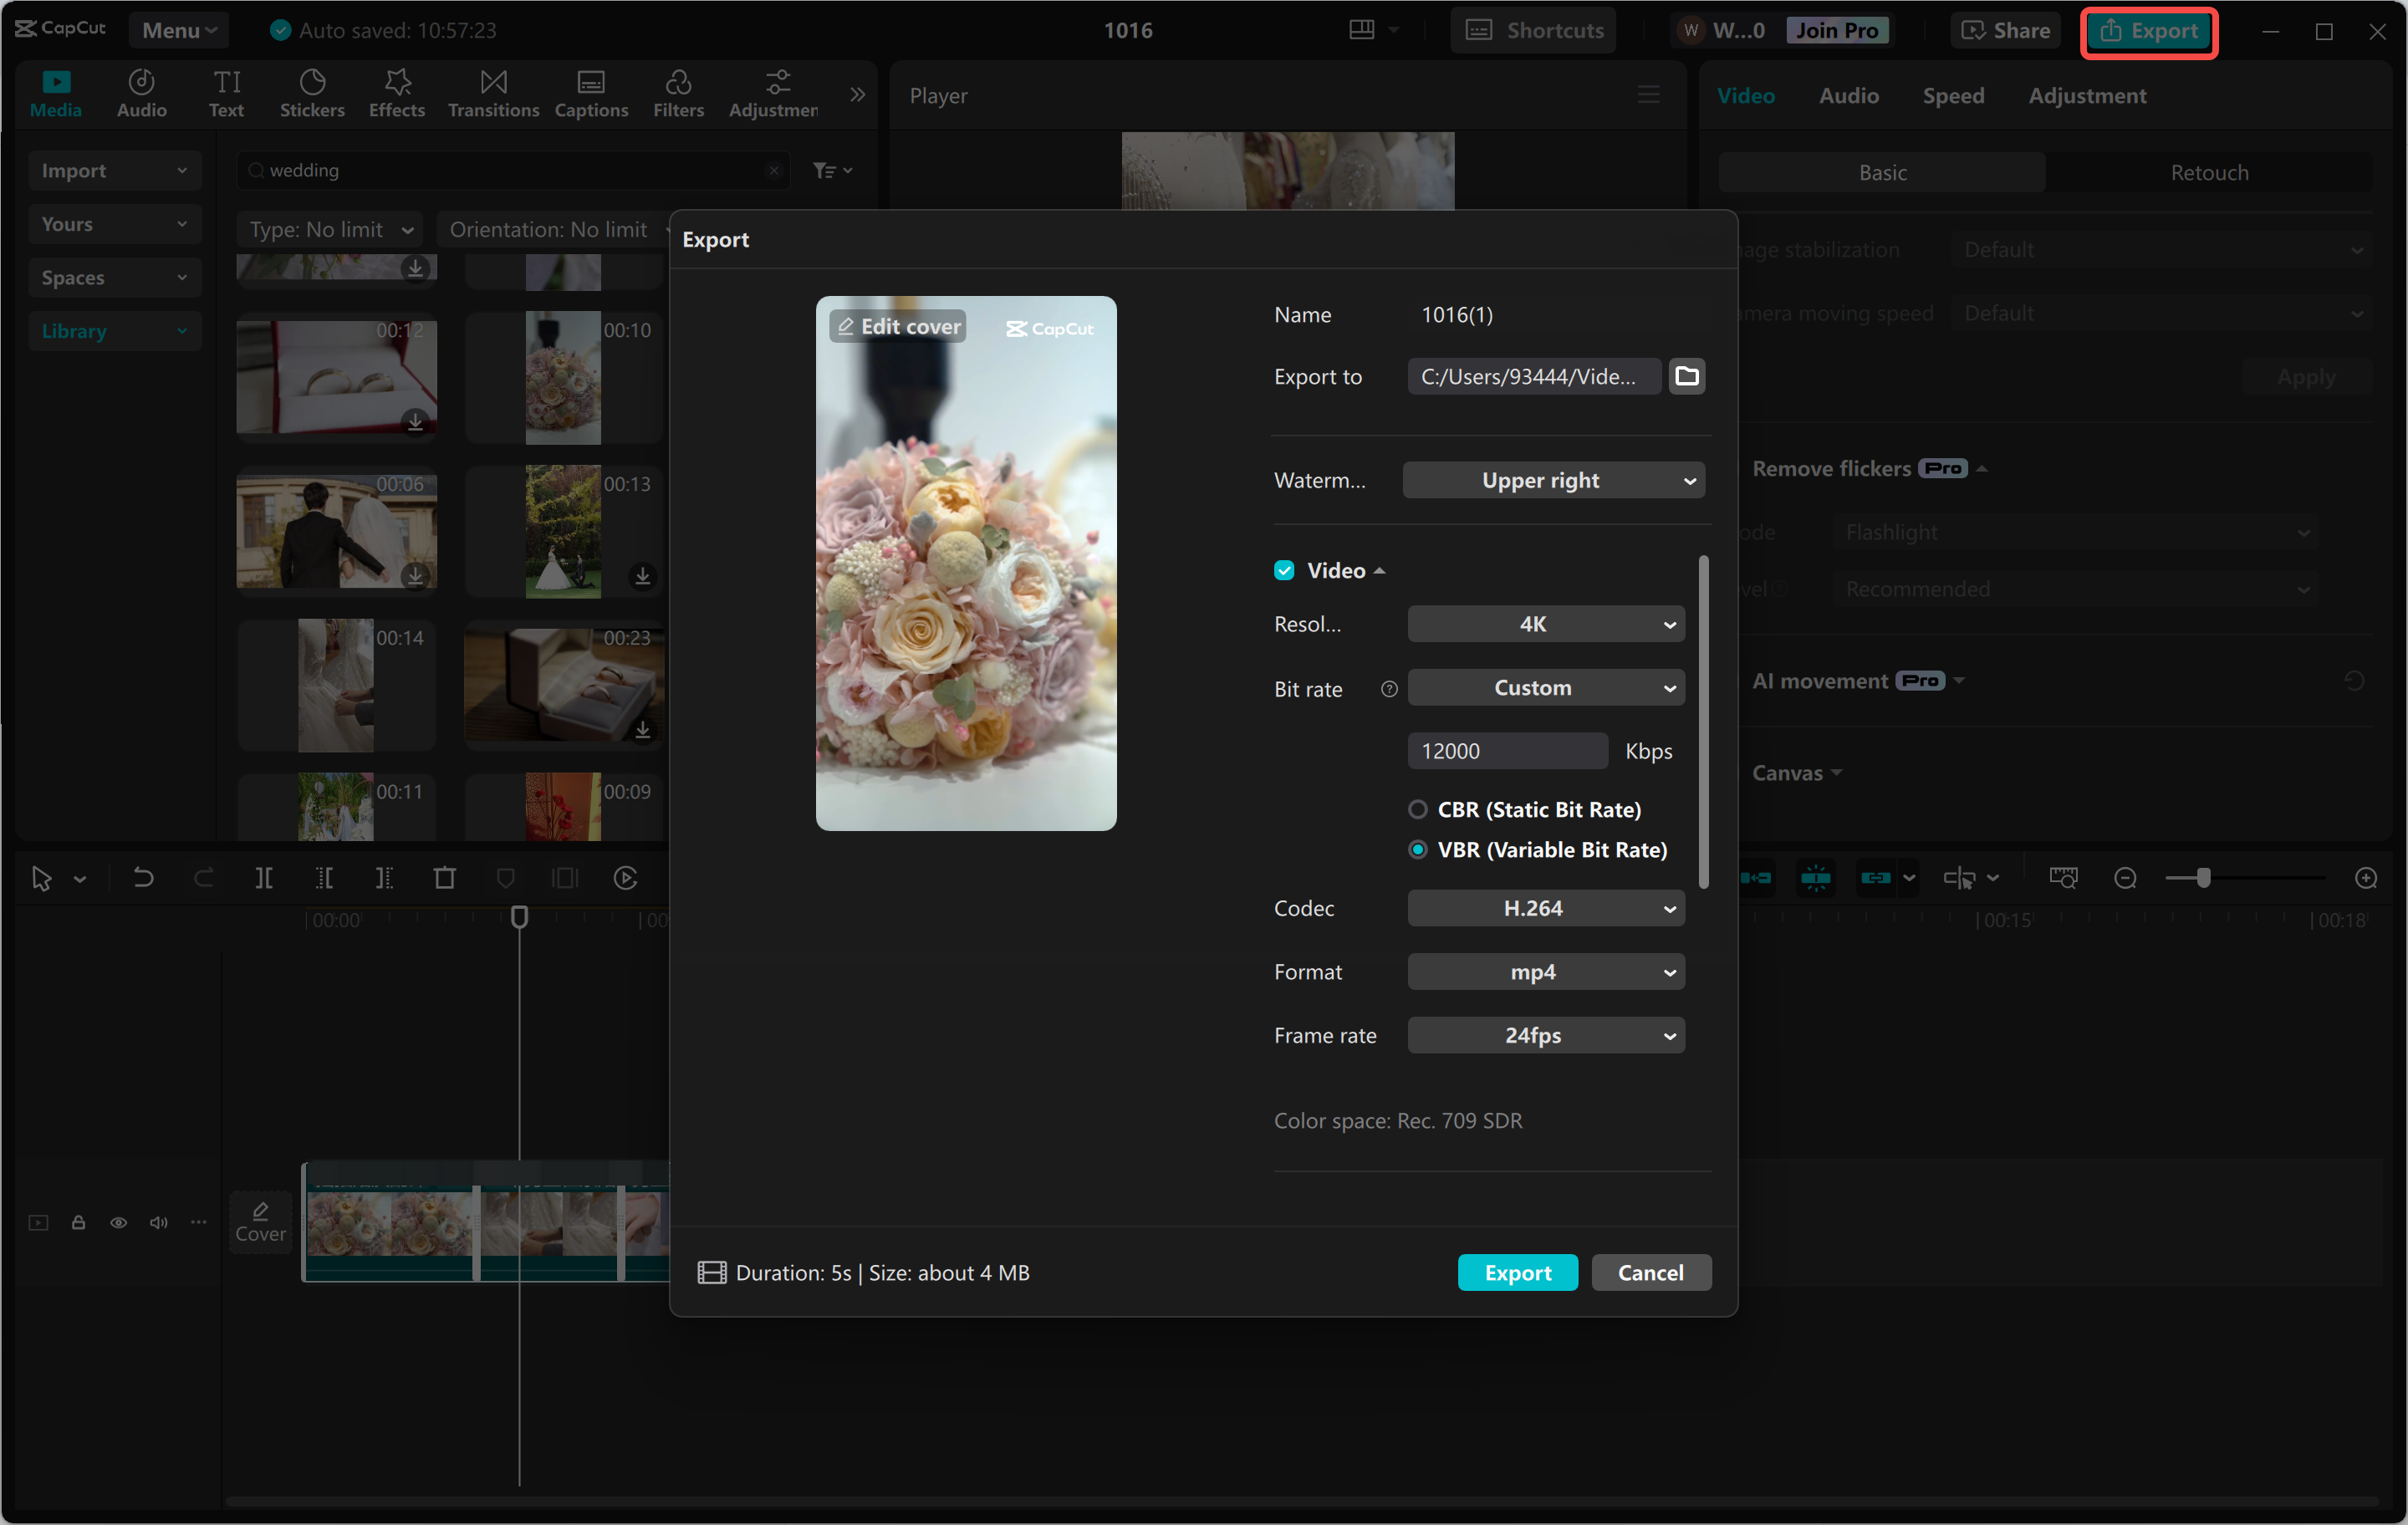Image resolution: width=2408 pixels, height=1525 pixels.
Task: Change watermark position from Upper right
Action: pos(1552,480)
